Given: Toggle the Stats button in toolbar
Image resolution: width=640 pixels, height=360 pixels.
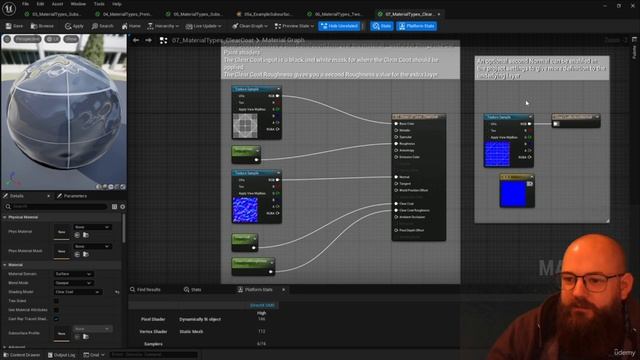Looking at the screenshot, I should click(x=382, y=26).
